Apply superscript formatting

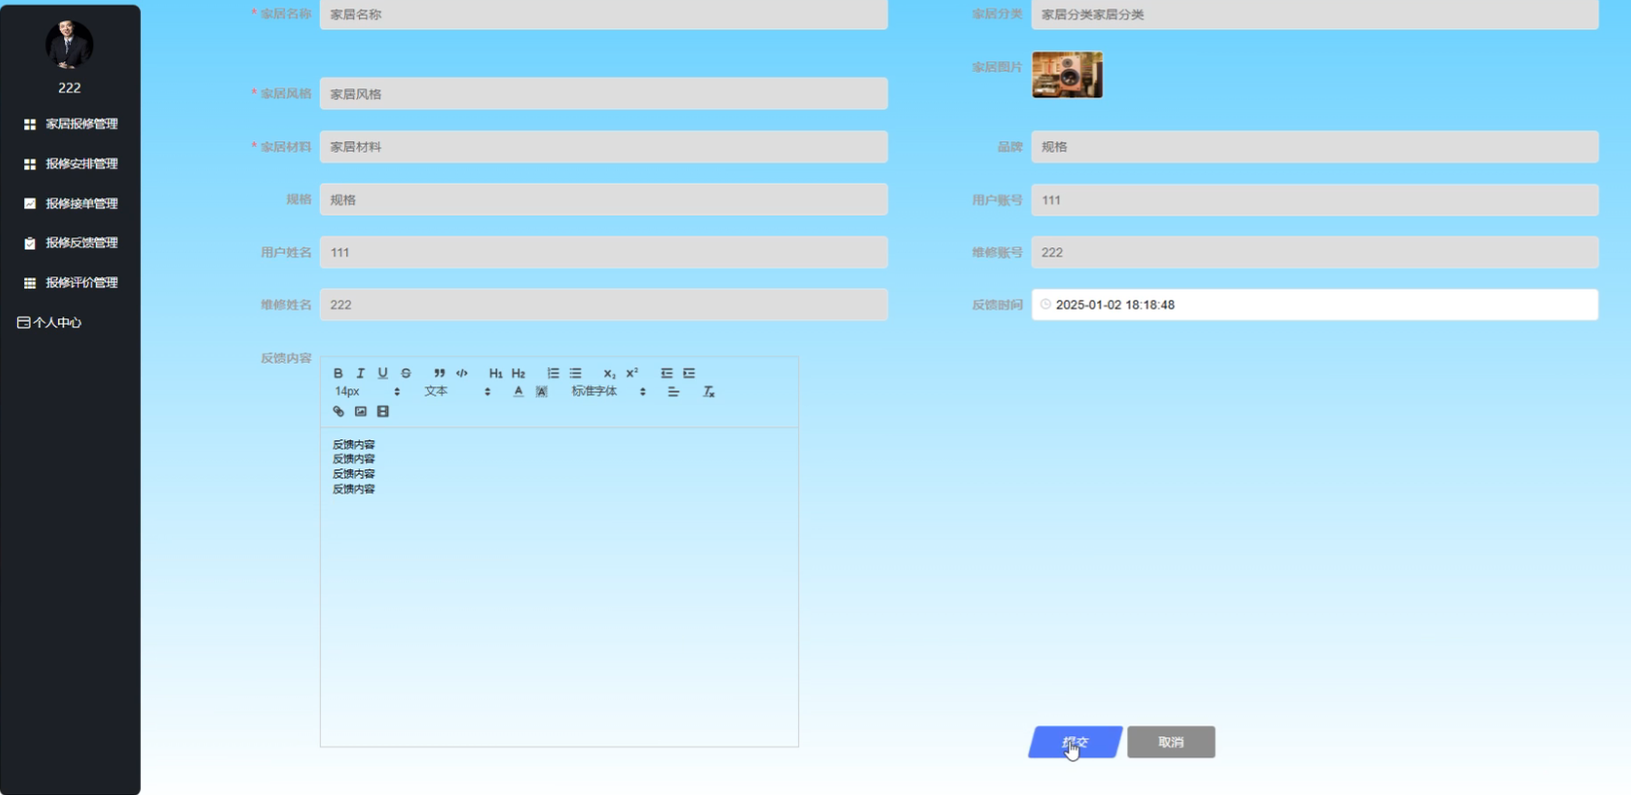pos(632,373)
